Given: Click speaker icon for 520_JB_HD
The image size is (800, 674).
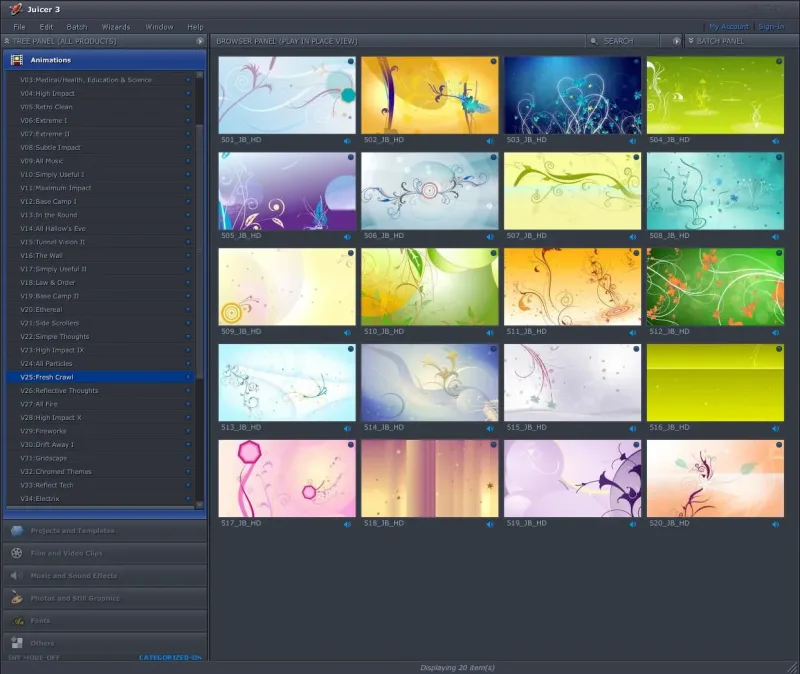Looking at the screenshot, I should pos(776,525).
